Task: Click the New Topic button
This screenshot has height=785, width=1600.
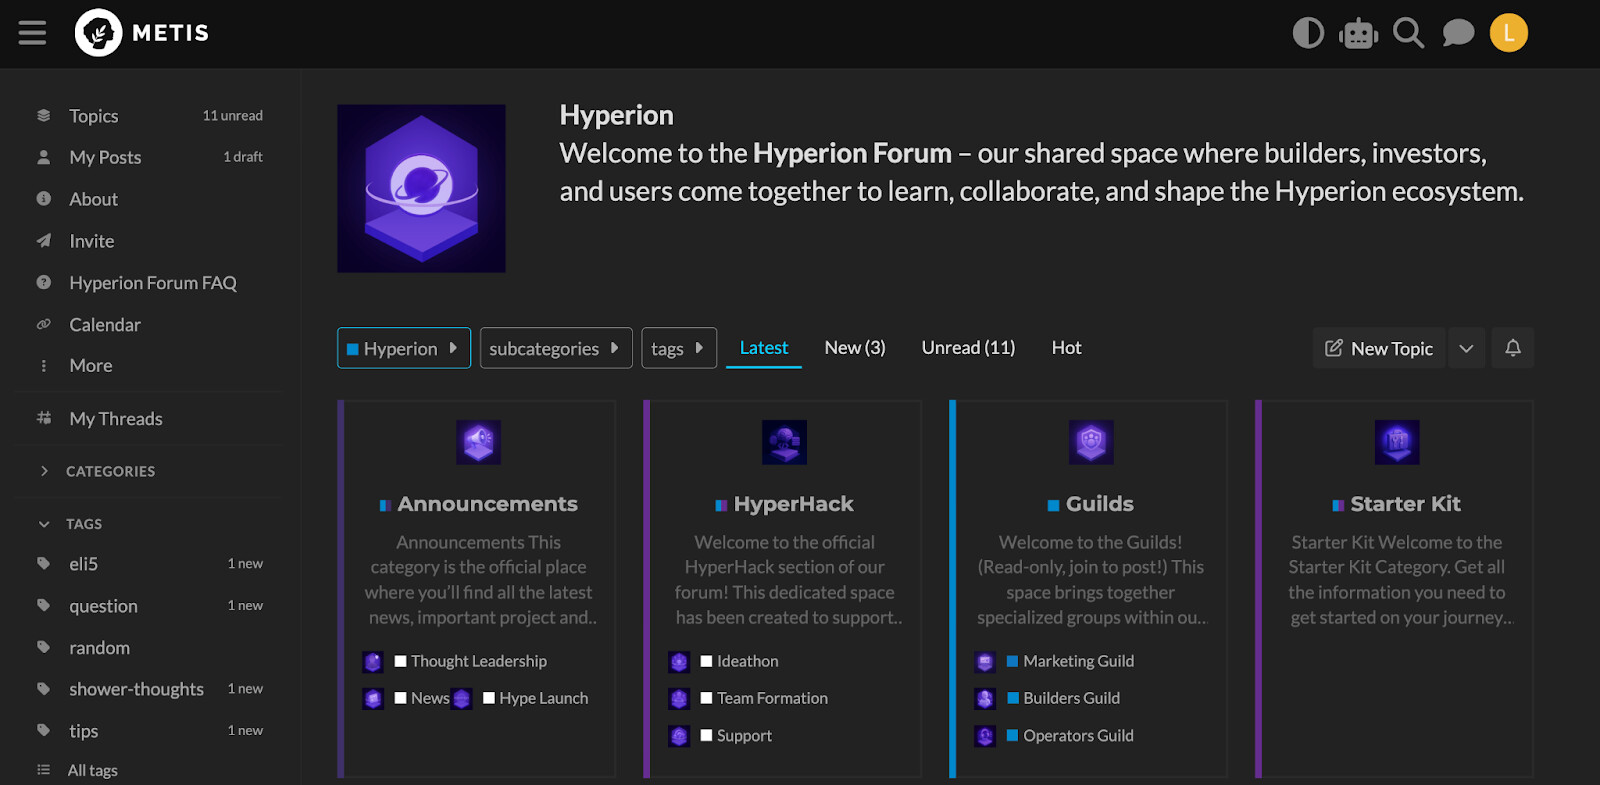Action: click(x=1379, y=348)
